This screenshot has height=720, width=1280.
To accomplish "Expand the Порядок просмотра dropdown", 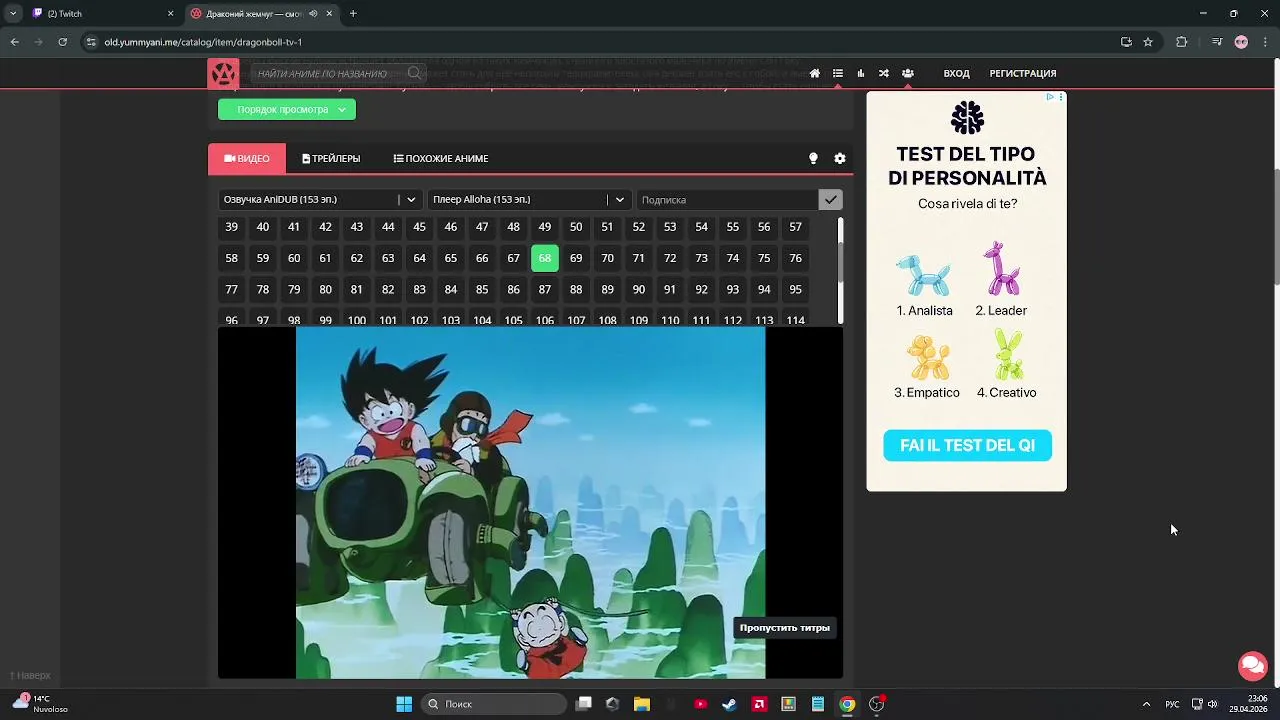I will point(287,109).
